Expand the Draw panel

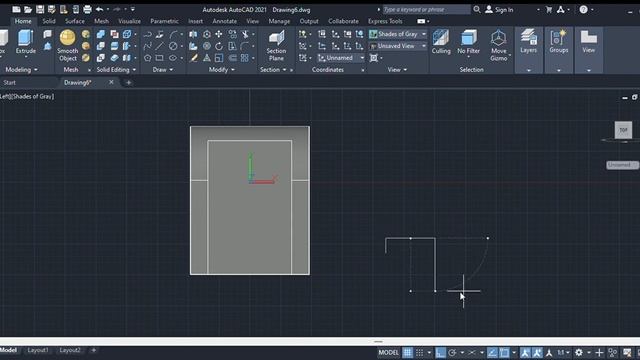163,70
